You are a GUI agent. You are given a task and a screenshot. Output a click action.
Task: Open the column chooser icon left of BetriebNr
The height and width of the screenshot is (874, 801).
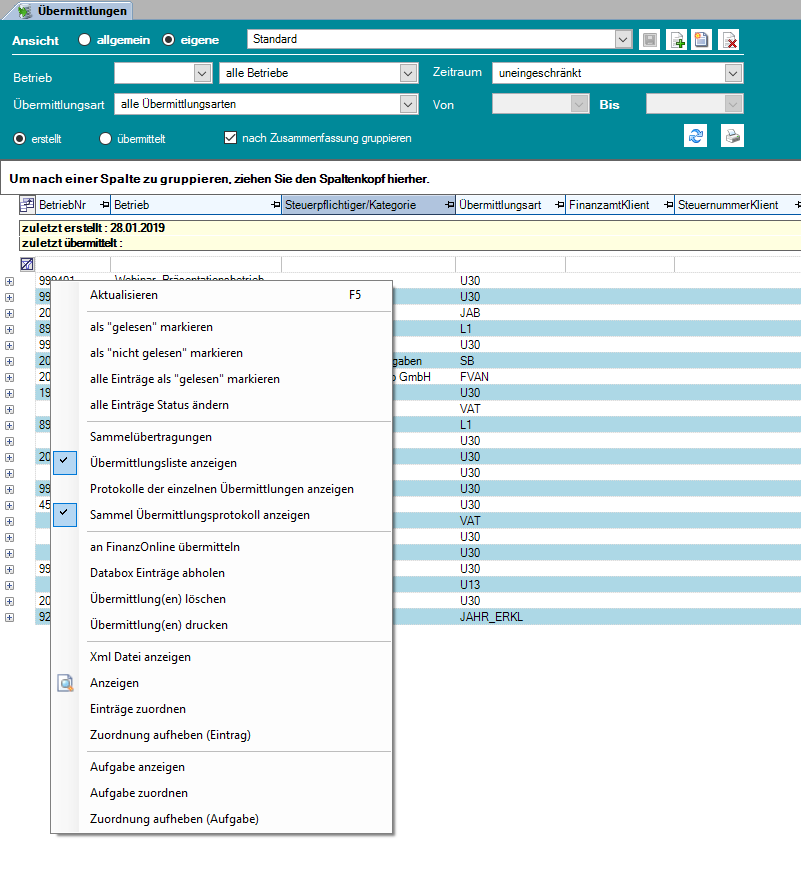(x=27, y=205)
